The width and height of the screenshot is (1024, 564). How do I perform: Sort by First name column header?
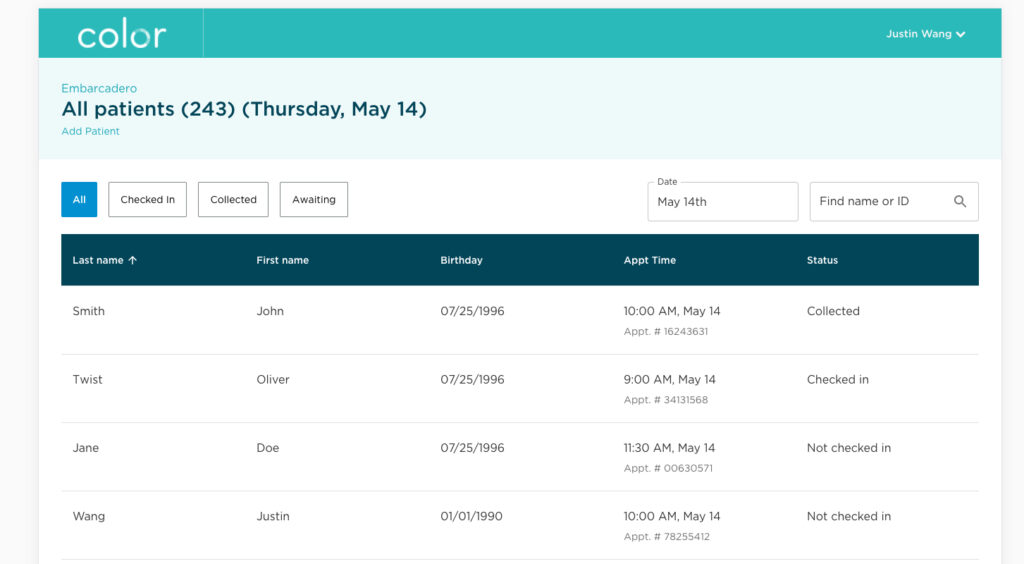coord(282,260)
